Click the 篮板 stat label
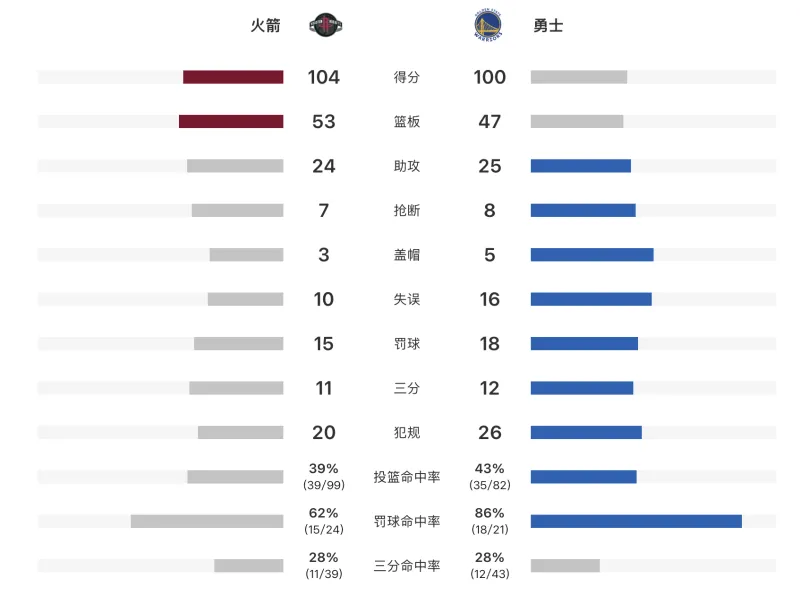The height and width of the screenshot is (604, 800). pos(407,122)
